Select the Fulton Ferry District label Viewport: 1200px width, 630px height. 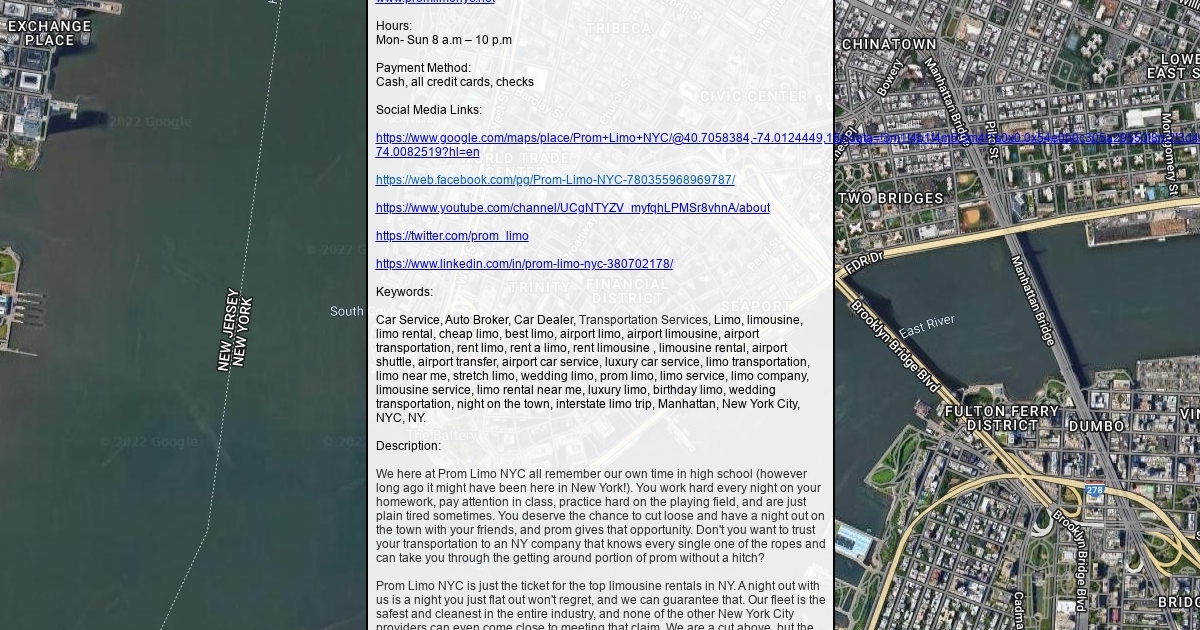click(x=1001, y=418)
